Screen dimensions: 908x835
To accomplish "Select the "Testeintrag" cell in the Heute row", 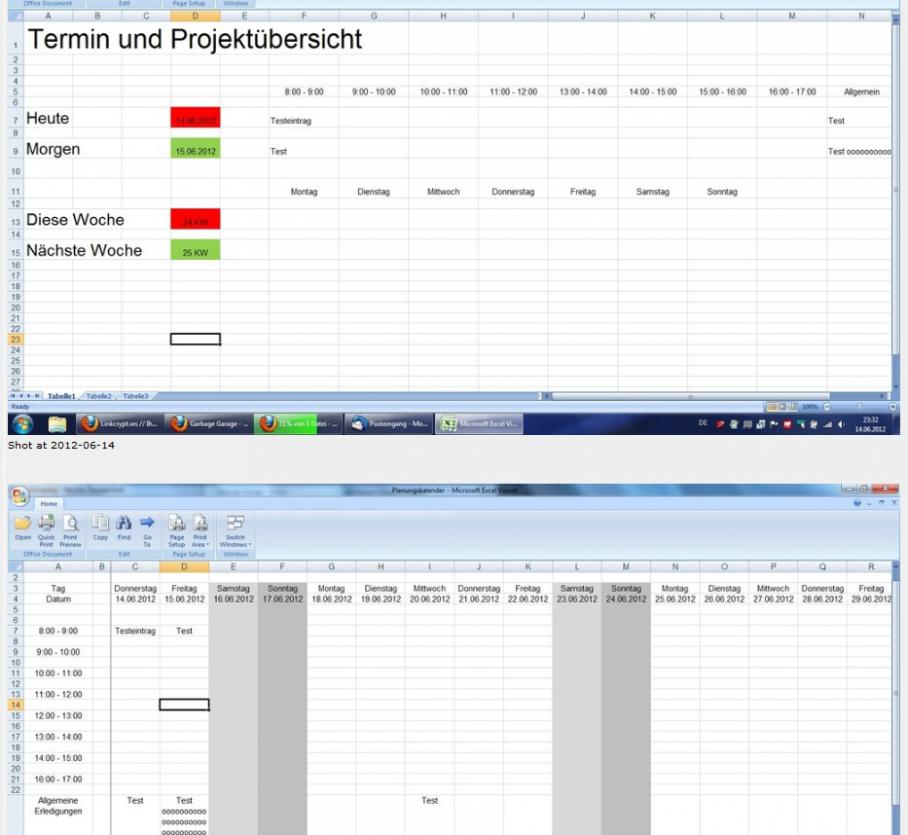I will pyautogui.click(x=303, y=119).
